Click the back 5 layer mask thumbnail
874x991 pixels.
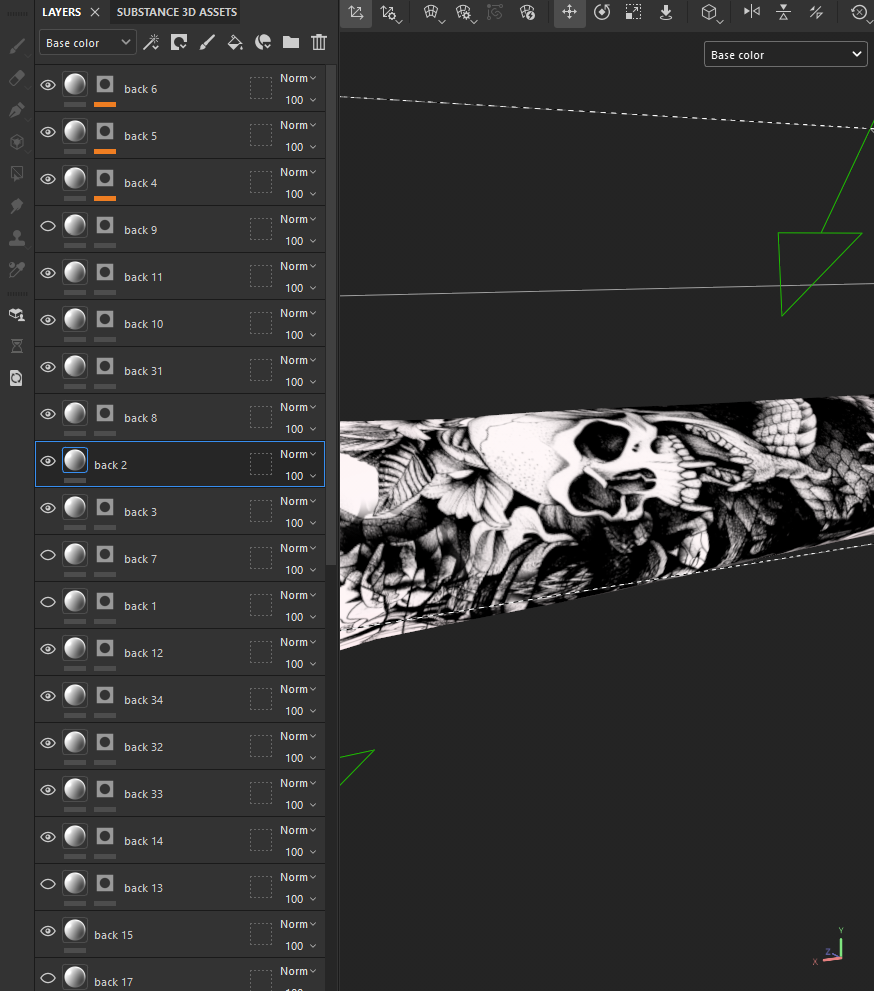tap(105, 131)
